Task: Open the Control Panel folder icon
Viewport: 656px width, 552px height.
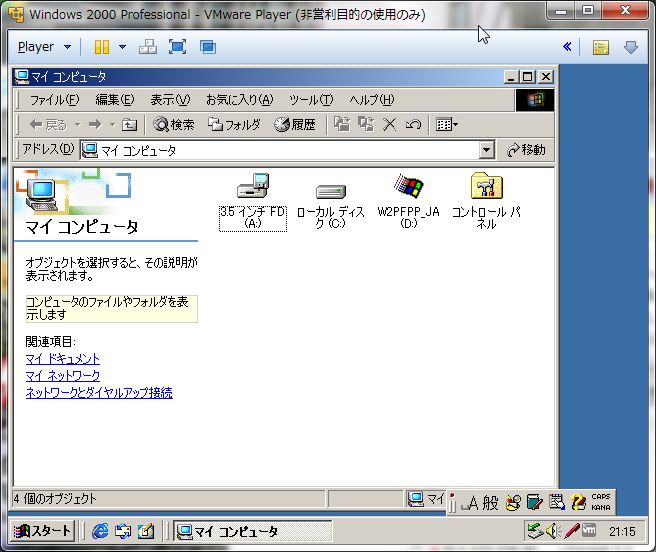Action: pos(486,200)
